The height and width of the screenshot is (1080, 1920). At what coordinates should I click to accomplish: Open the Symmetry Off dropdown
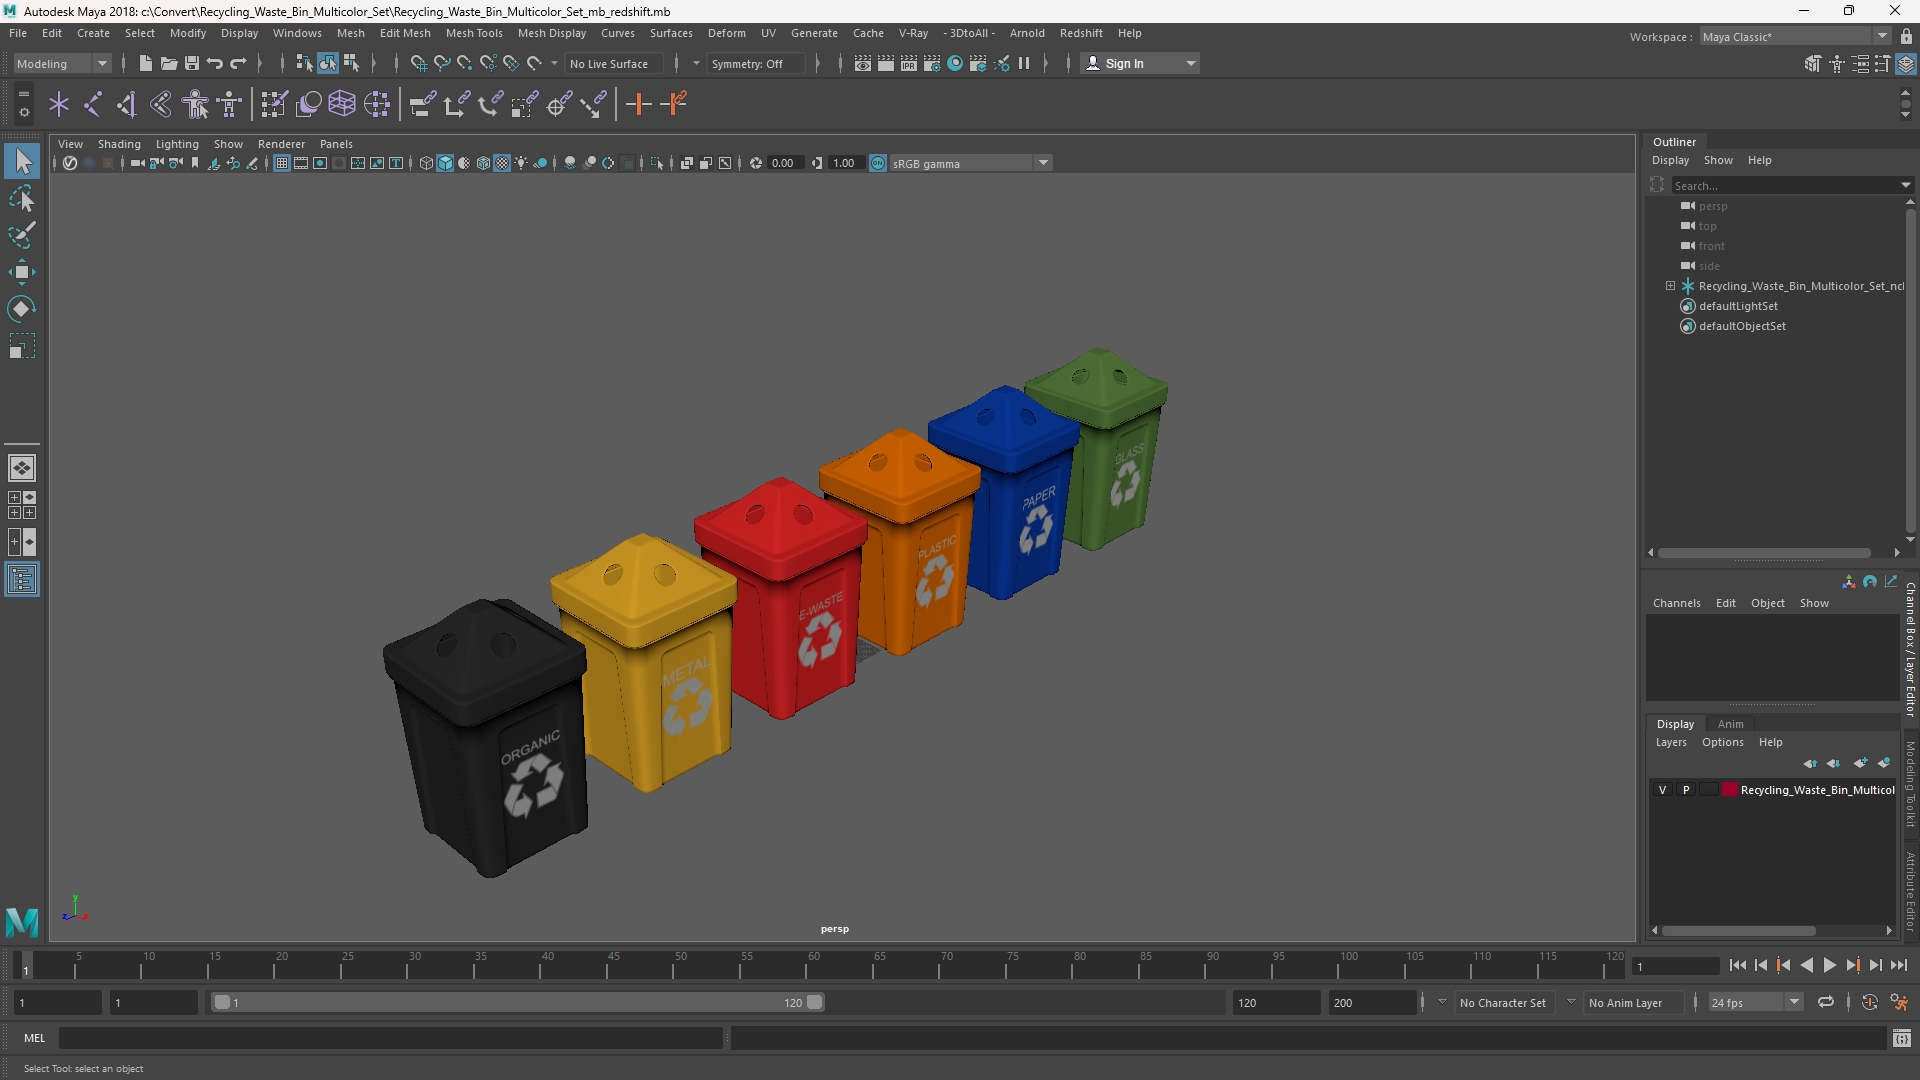pyautogui.click(x=757, y=63)
